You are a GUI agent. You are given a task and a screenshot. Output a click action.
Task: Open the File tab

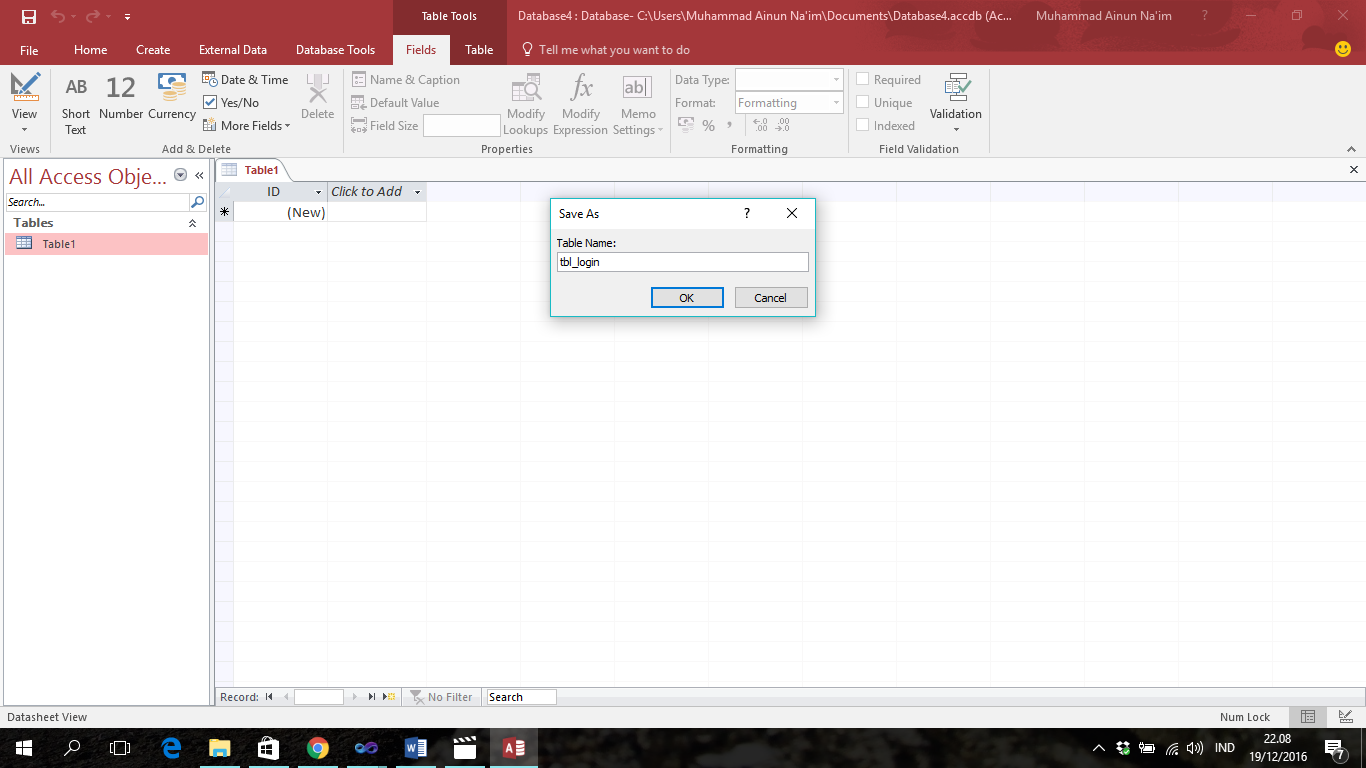[x=29, y=50]
